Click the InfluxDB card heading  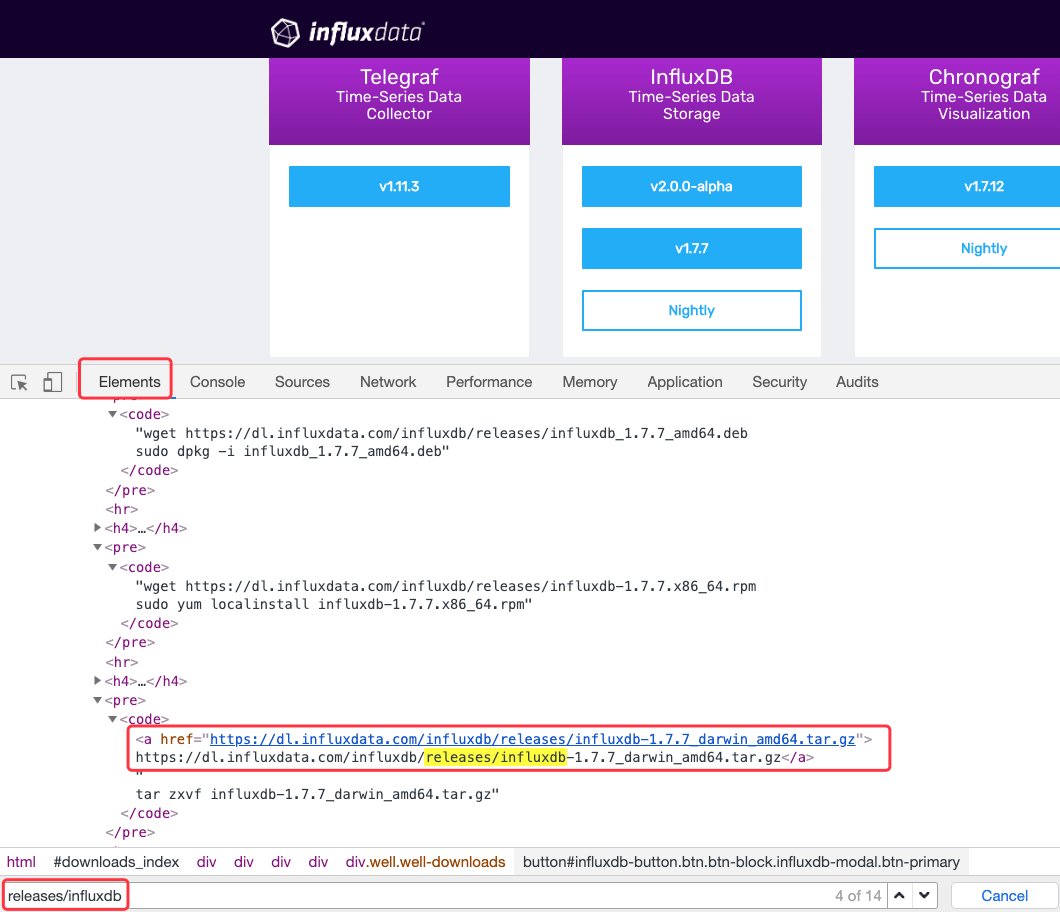pos(692,77)
